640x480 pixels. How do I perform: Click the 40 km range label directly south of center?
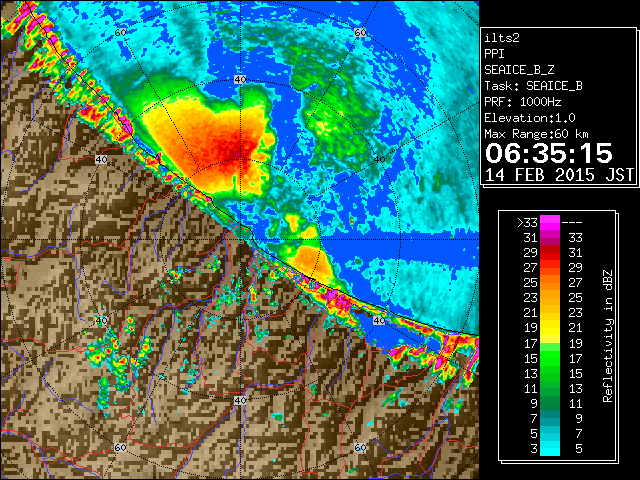tap(240, 400)
